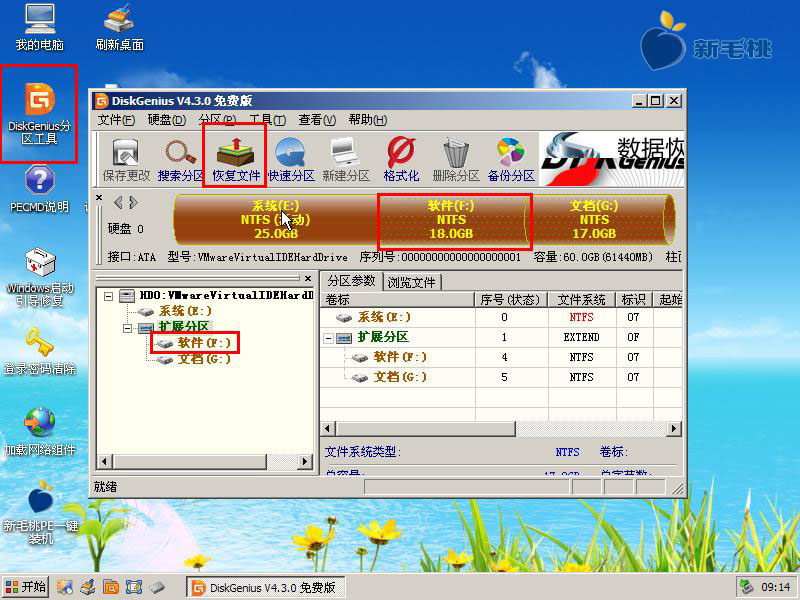Screen dimensions: 800x600
Task: Switch to the 浏览文件 tab
Action: pyautogui.click(x=412, y=282)
